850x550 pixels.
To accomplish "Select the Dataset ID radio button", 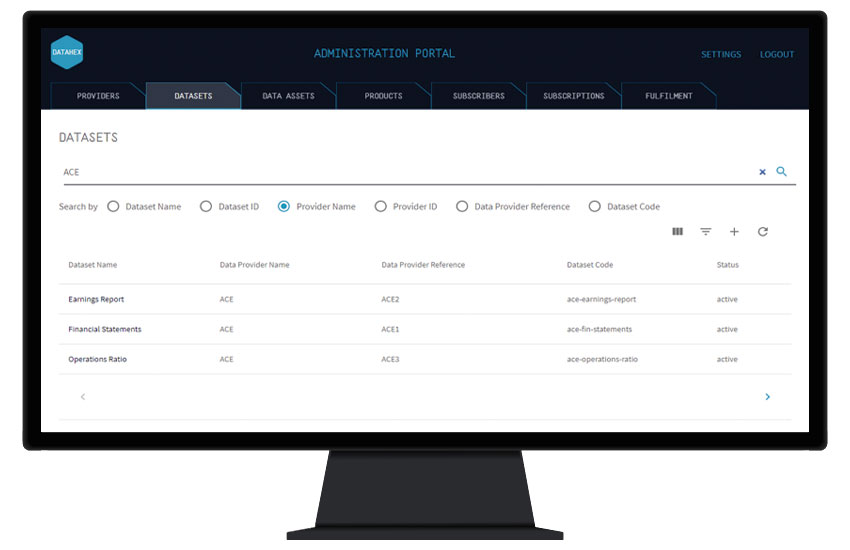I will click(206, 206).
